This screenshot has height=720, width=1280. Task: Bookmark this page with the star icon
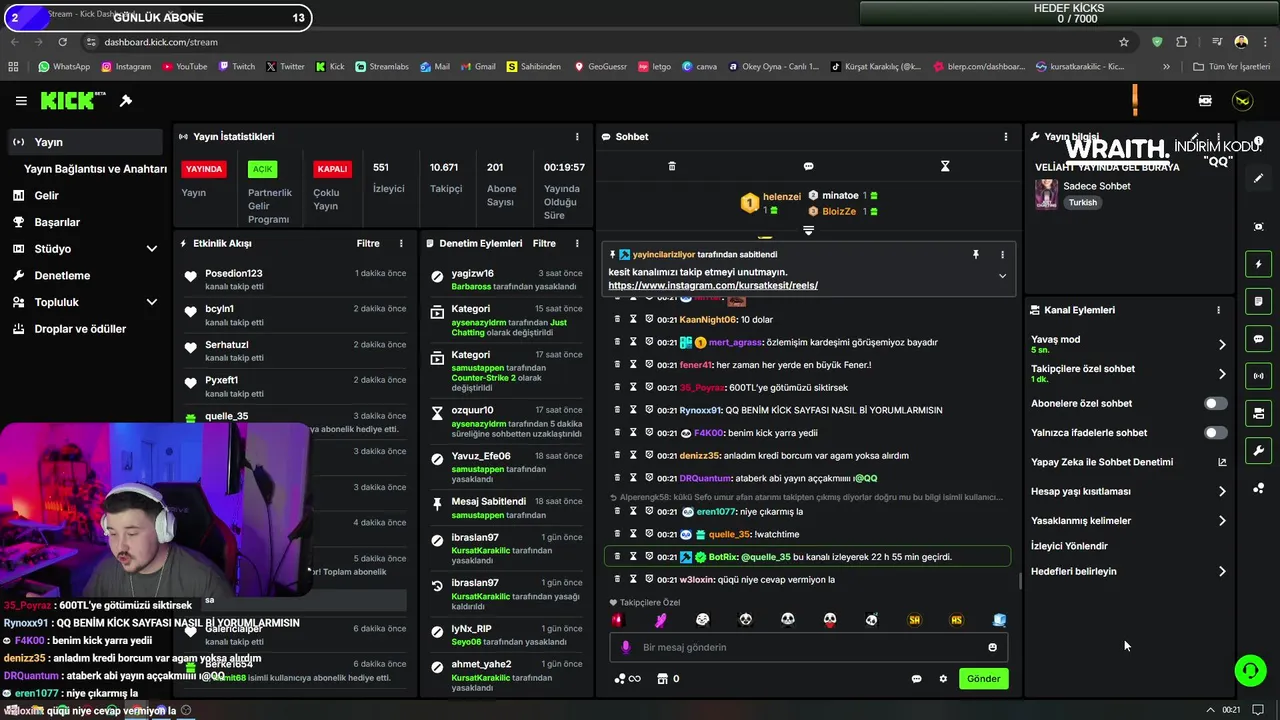pos(1124,42)
